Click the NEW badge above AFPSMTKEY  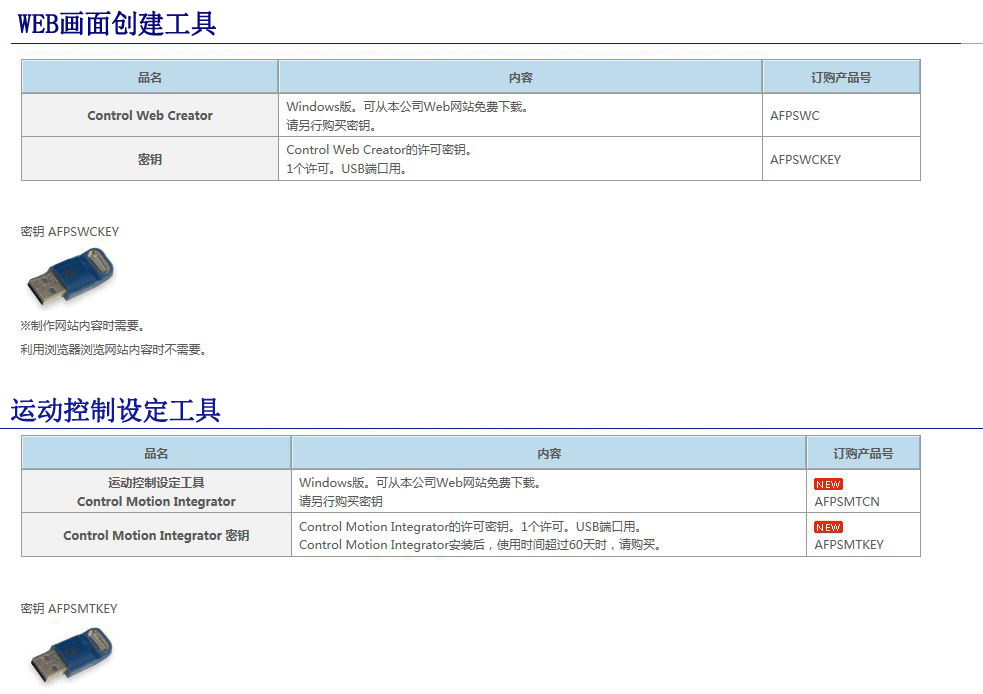828,527
